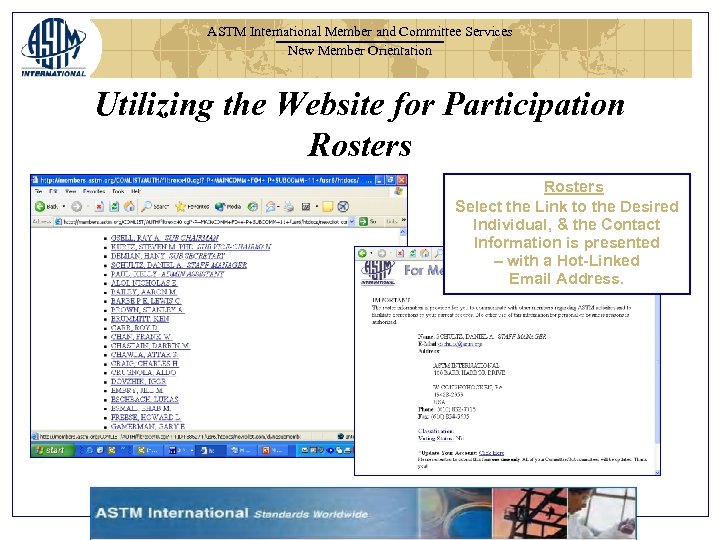Click the ASTM logo in contact info window
The image size is (720, 540).
378,273
